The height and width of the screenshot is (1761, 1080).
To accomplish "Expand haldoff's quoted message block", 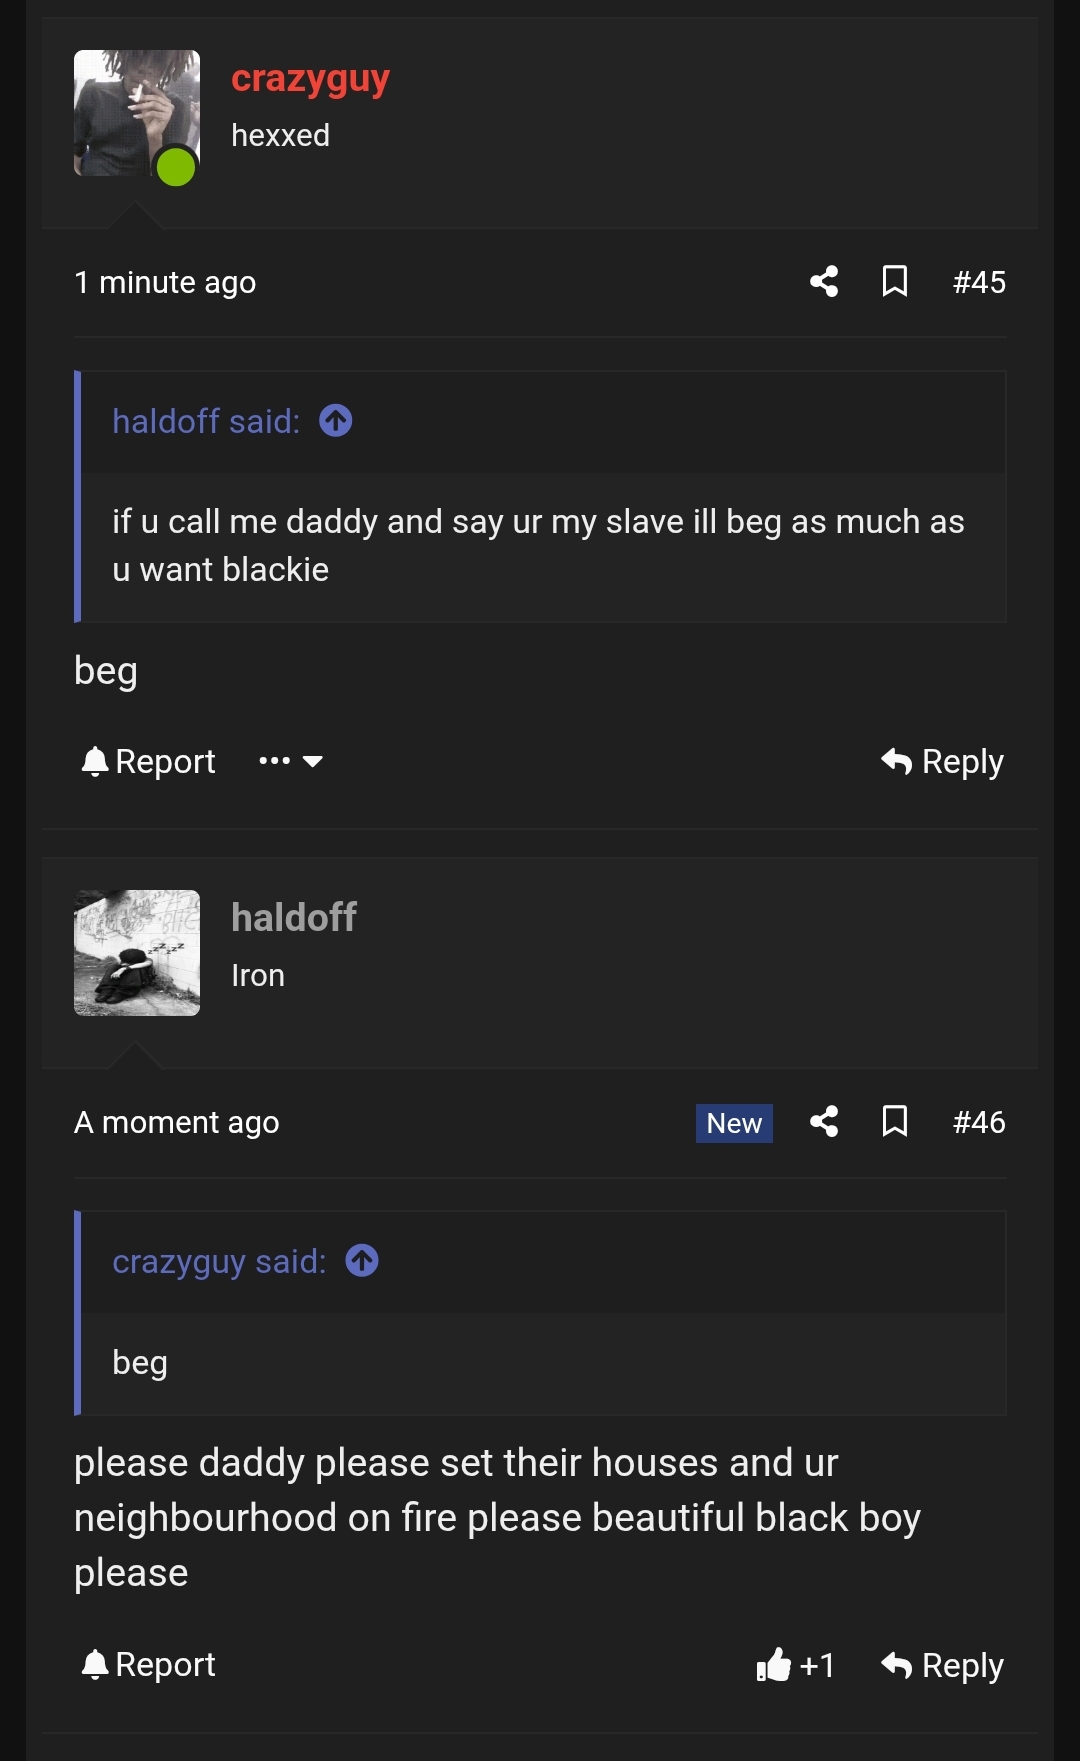I will [x=540, y=545].
